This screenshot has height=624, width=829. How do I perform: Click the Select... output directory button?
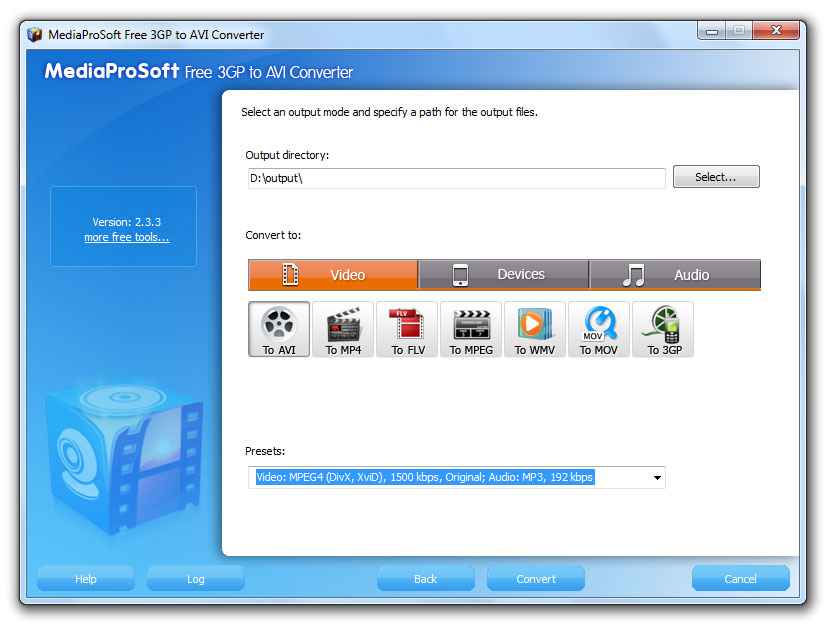pyautogui.click(x=716, y=177)
